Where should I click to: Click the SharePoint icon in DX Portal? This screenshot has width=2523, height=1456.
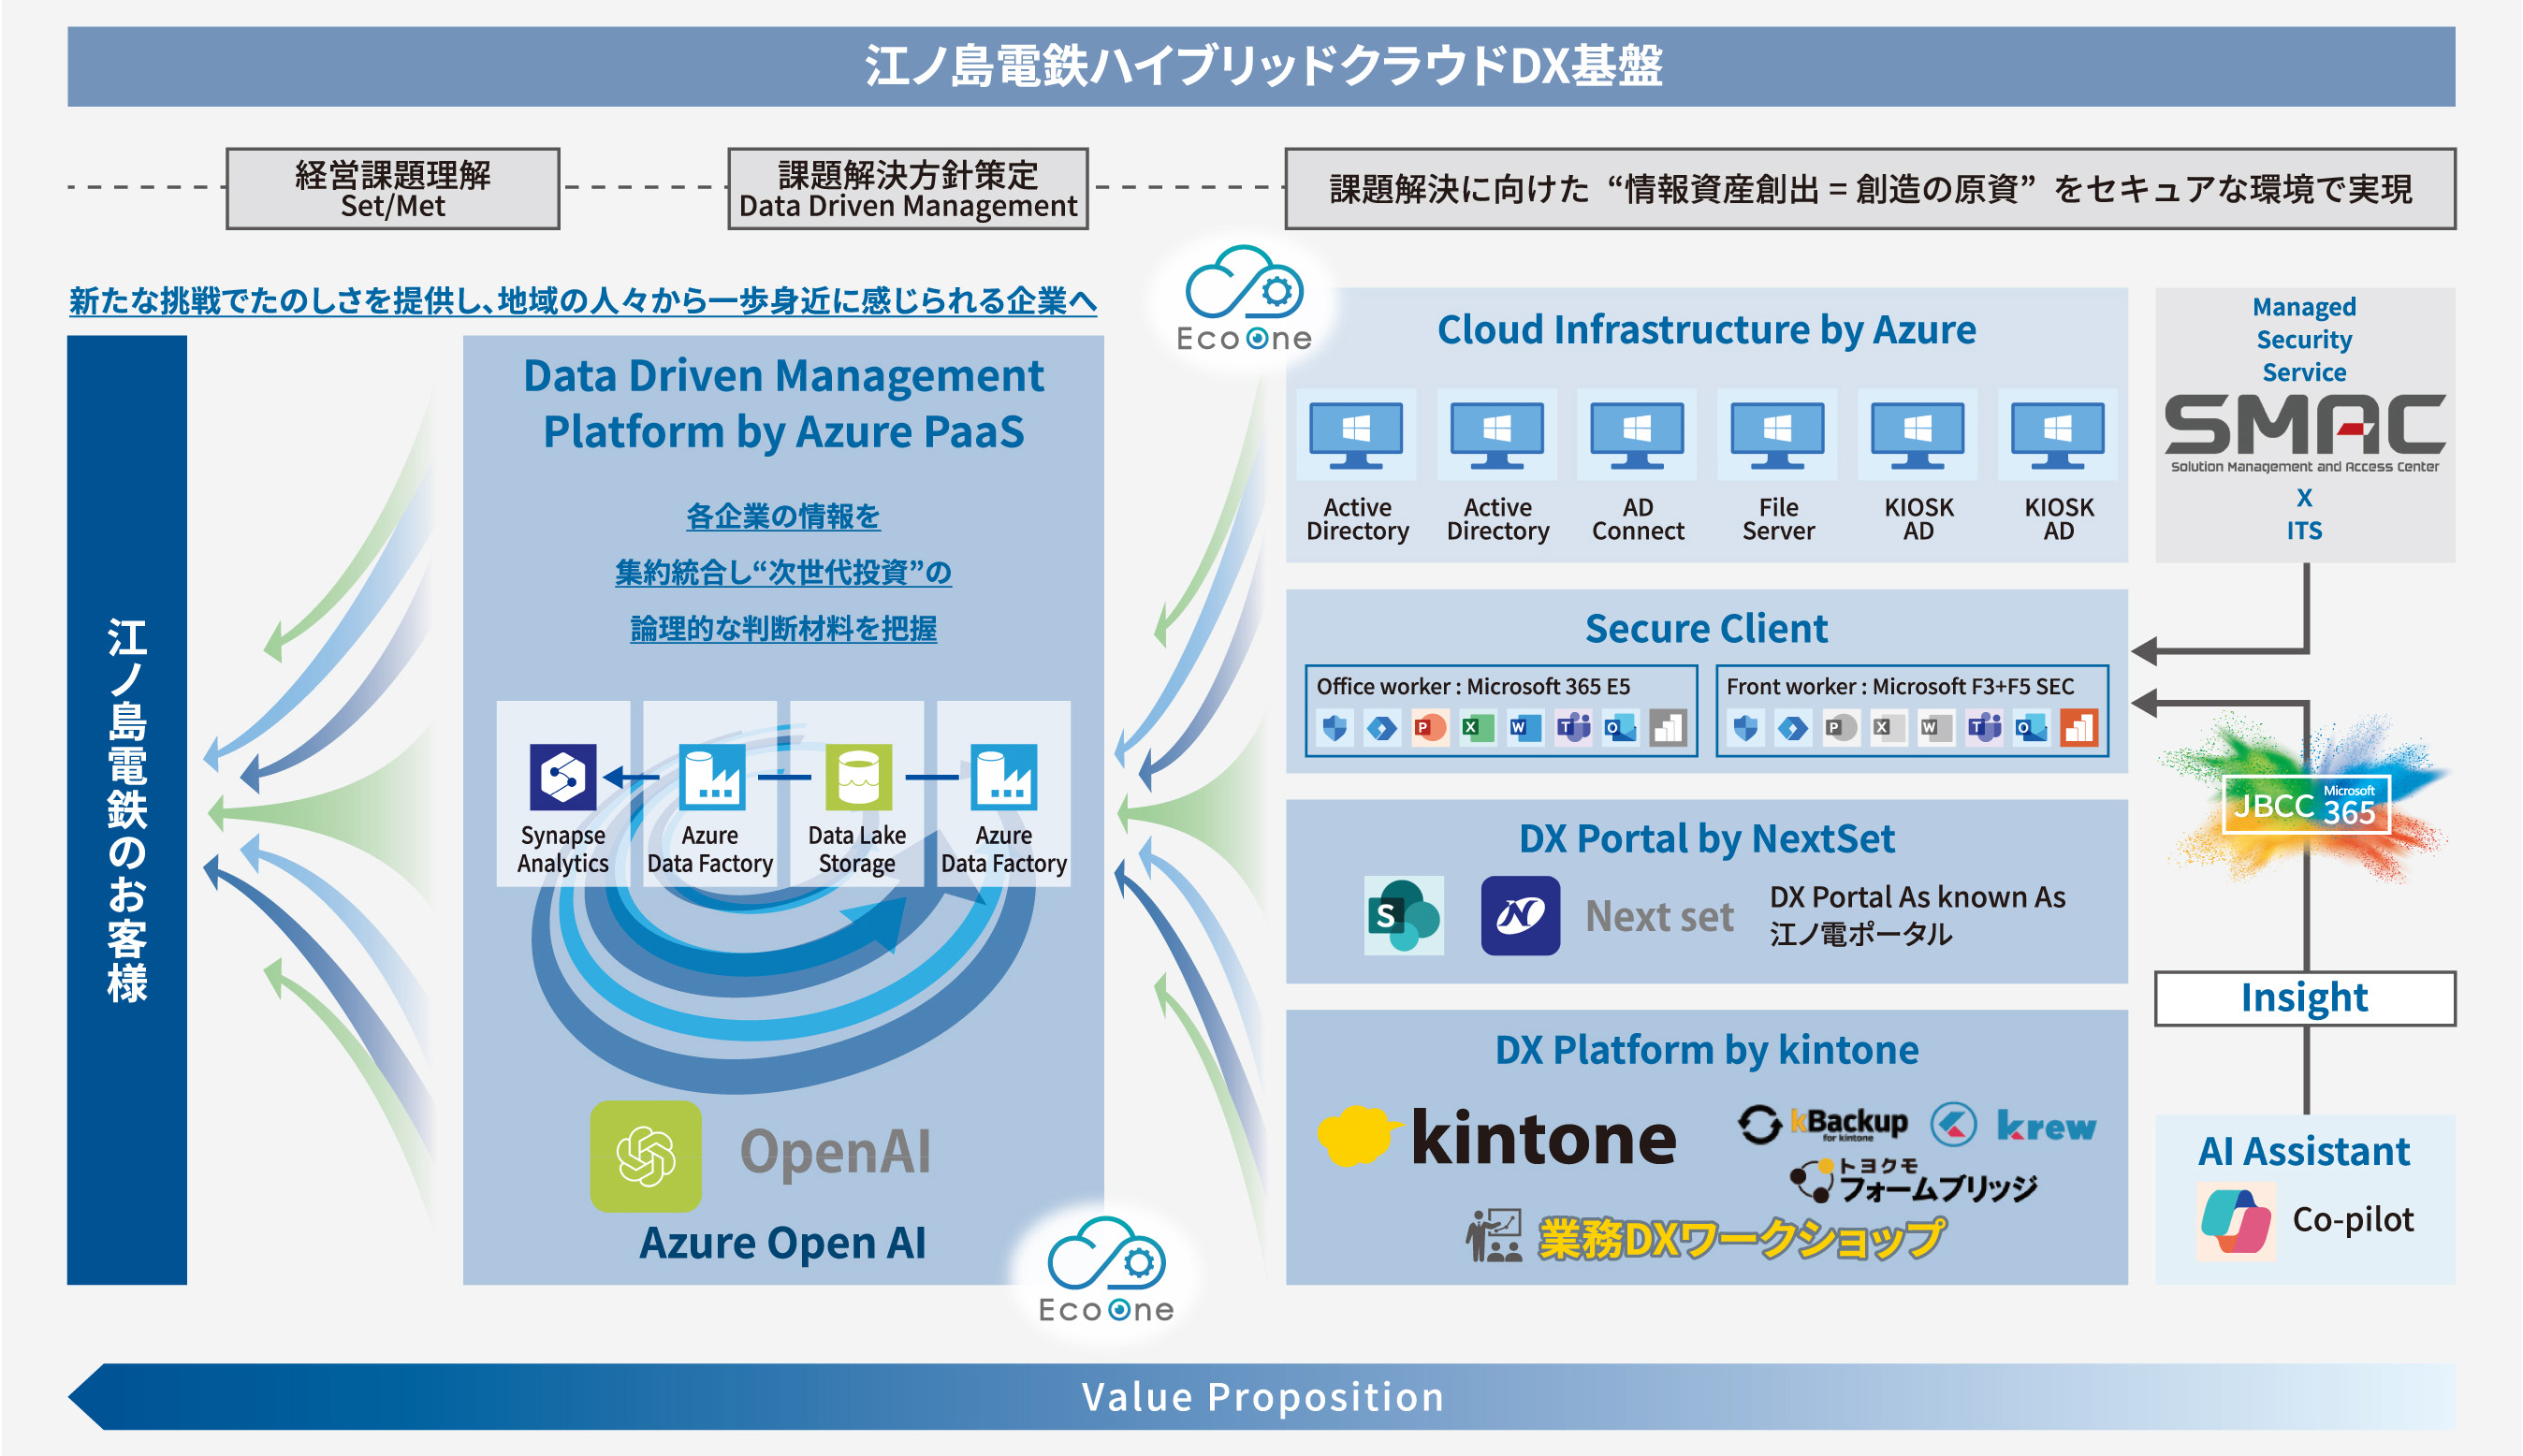point(1403,915)
